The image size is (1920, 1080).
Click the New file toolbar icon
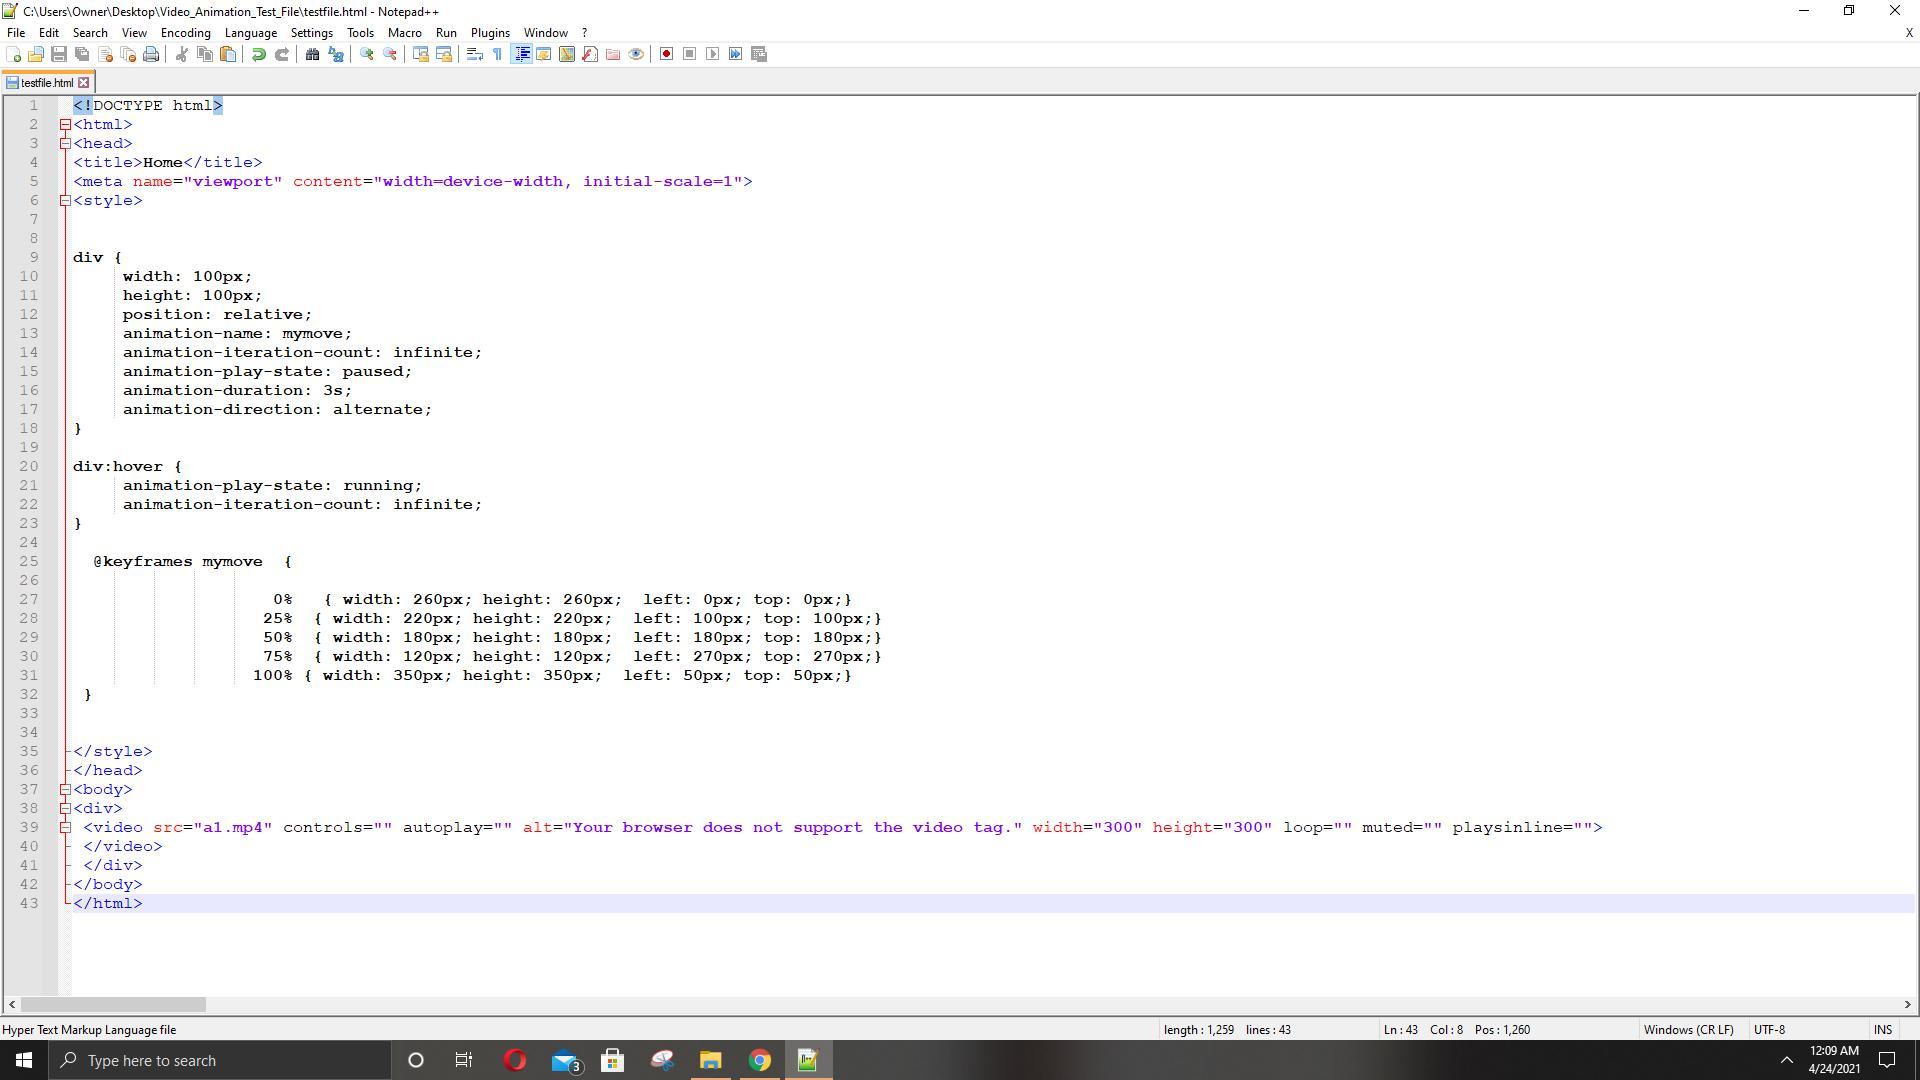tap(14, 54)
